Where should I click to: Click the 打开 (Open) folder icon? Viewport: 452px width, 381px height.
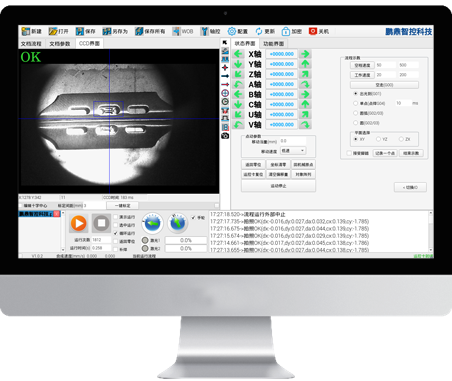[53, 31]
